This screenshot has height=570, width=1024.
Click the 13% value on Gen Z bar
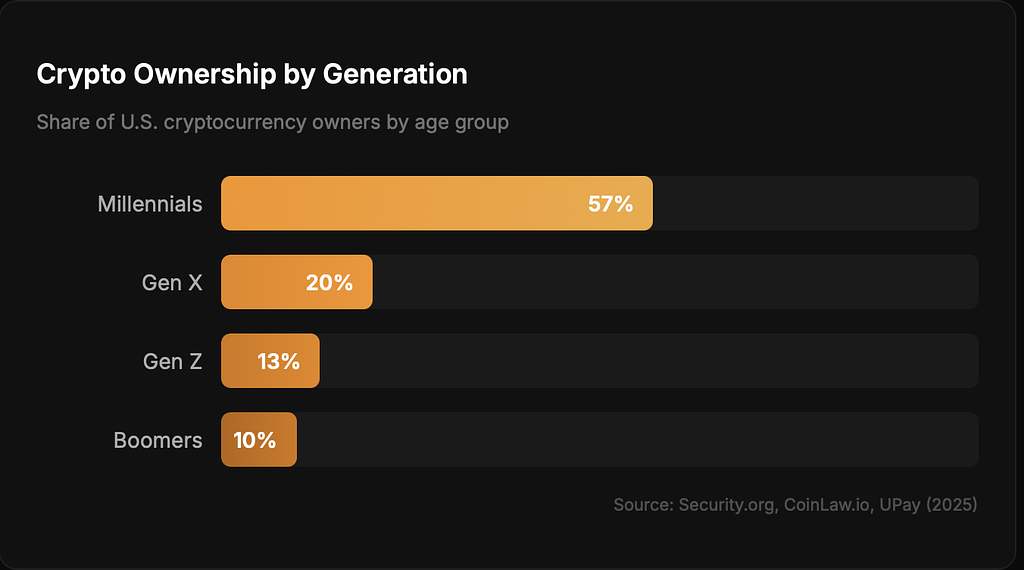pos(278,361)
